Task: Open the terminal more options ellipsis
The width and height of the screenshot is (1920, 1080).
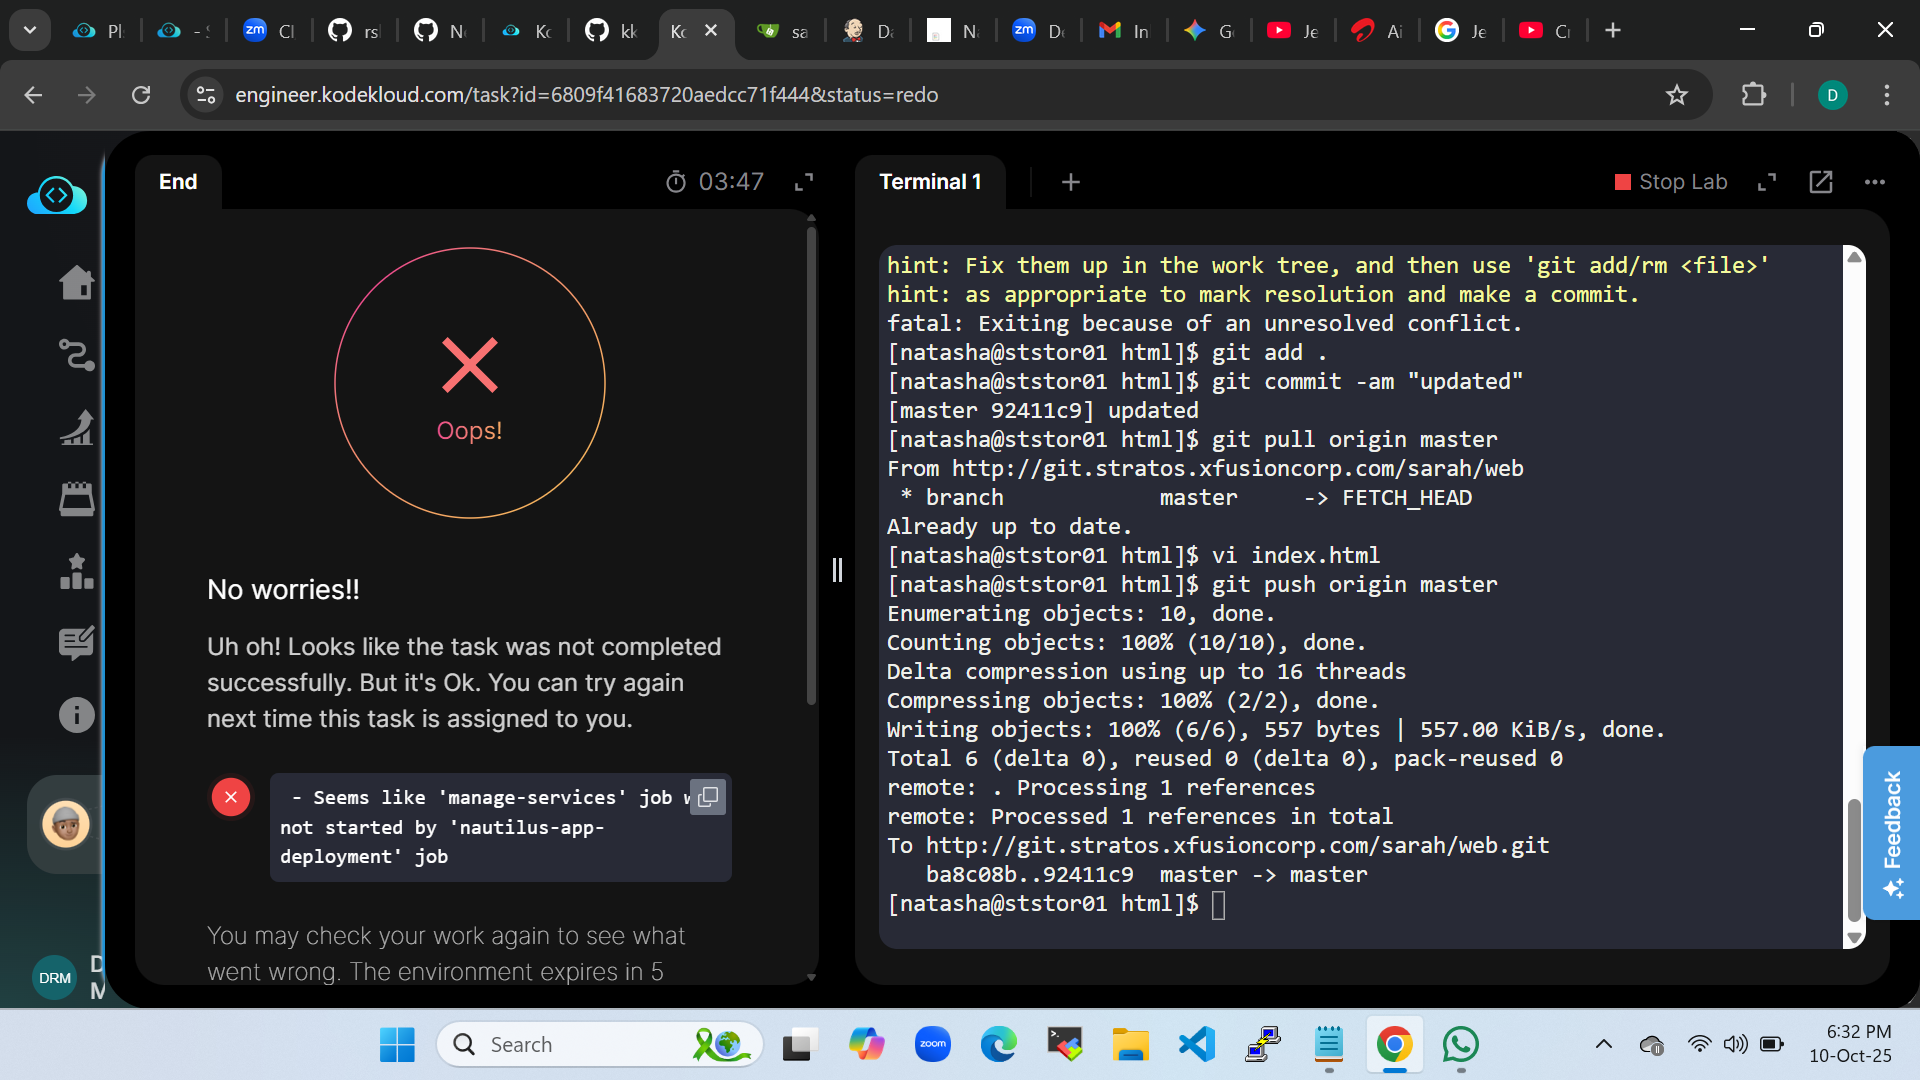Action: pyautogui.click(x=1874, y=182)
